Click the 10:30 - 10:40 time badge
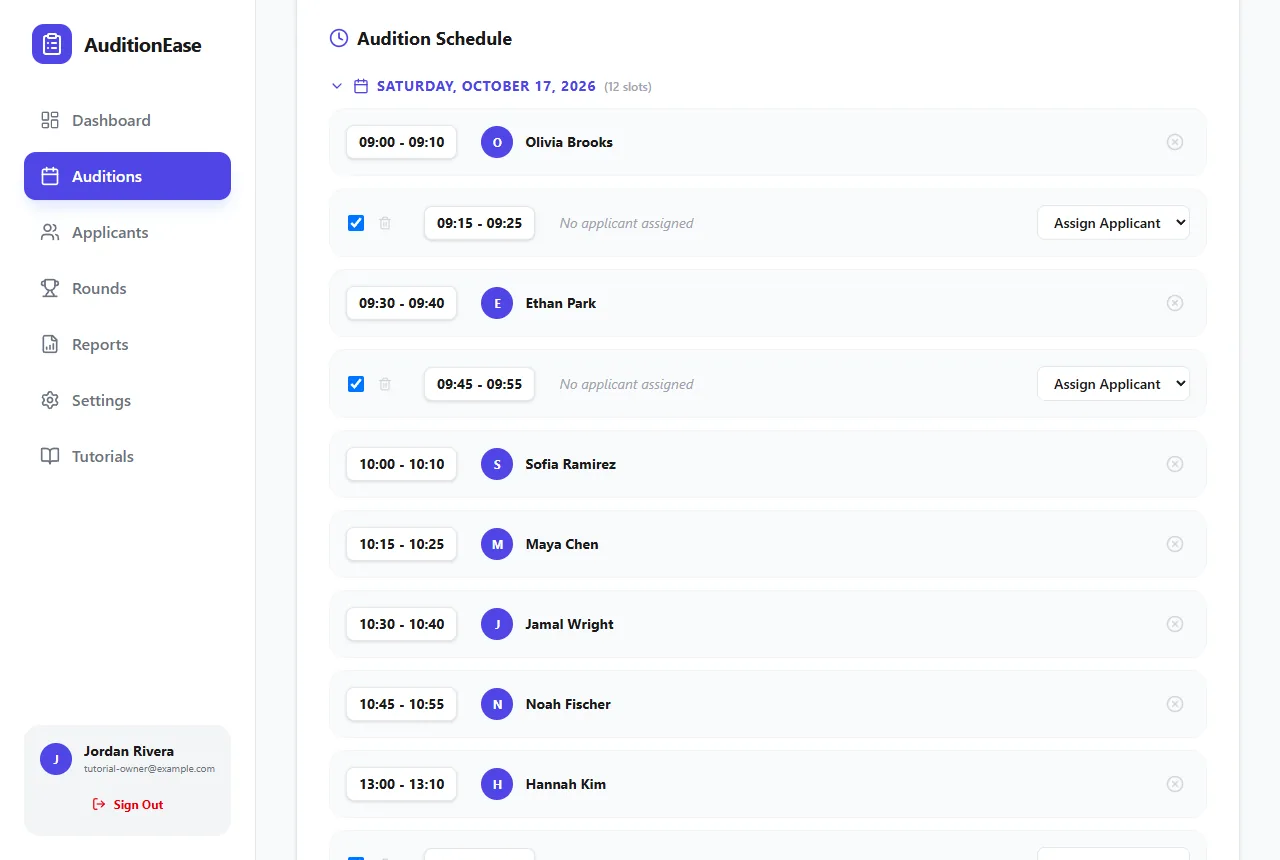The image size is (1280, 860). 401,624
